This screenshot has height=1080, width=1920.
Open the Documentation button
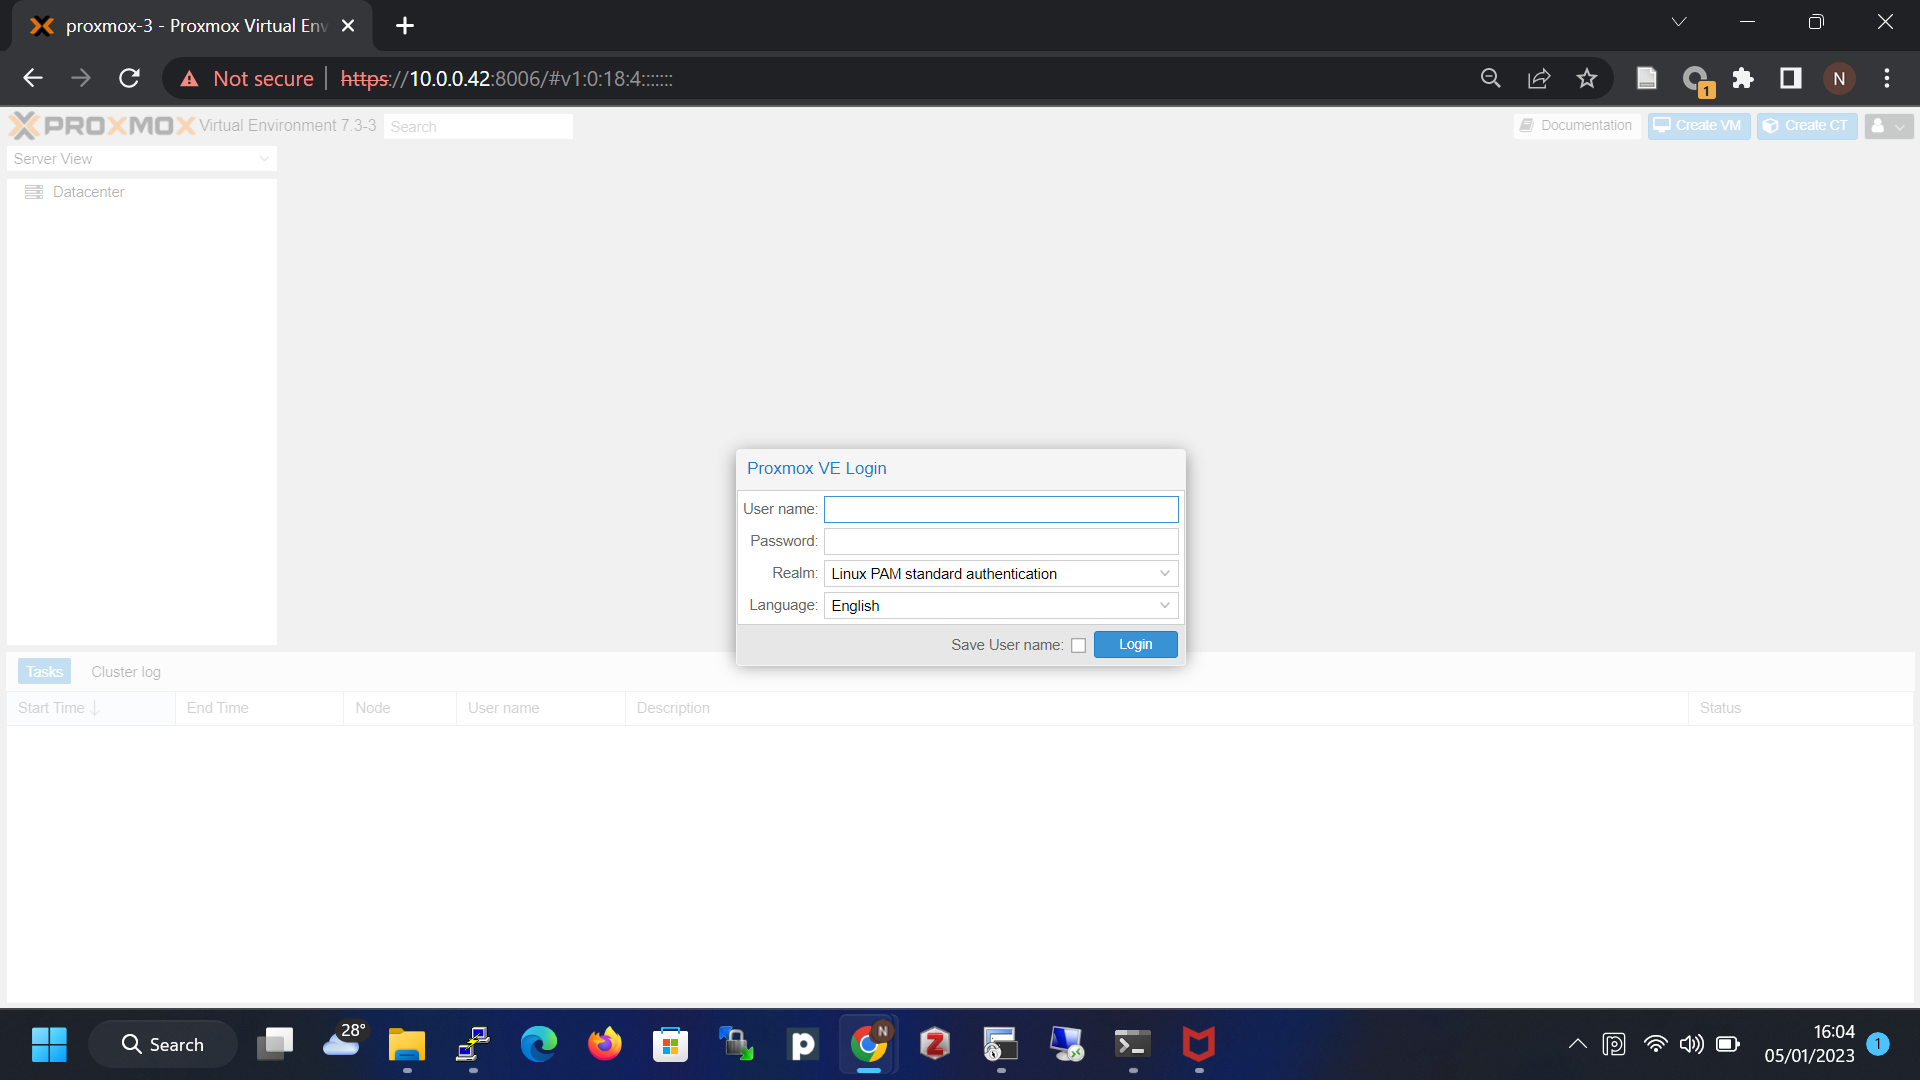1576,126
